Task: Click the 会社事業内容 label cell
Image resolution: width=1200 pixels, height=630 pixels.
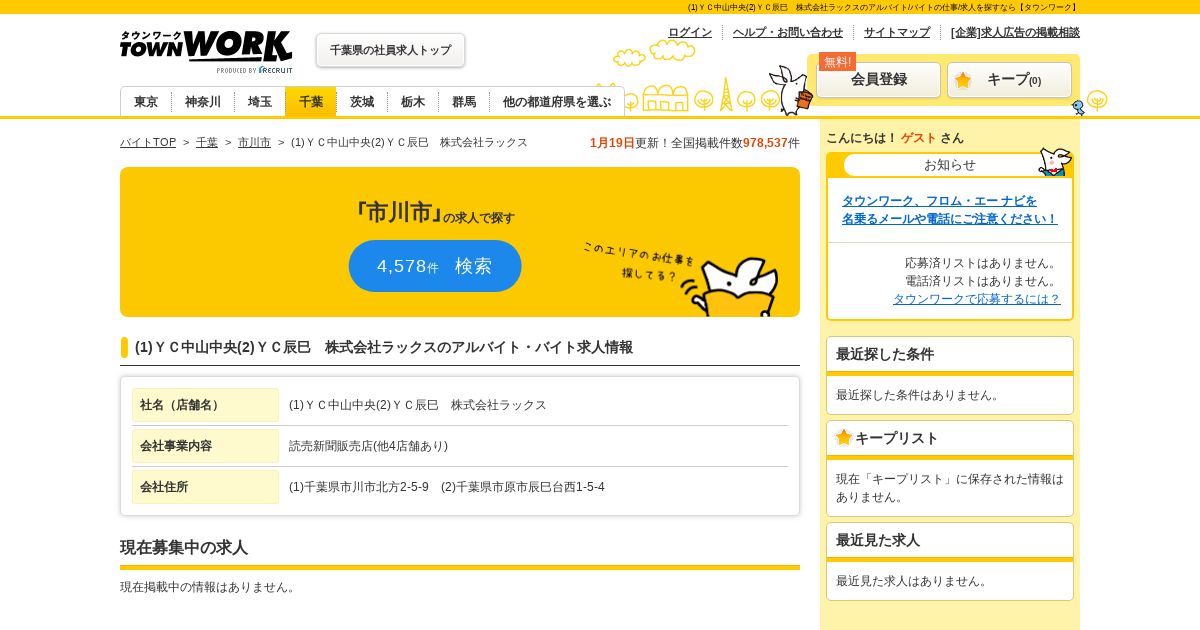Action: (x=205, y=446)
